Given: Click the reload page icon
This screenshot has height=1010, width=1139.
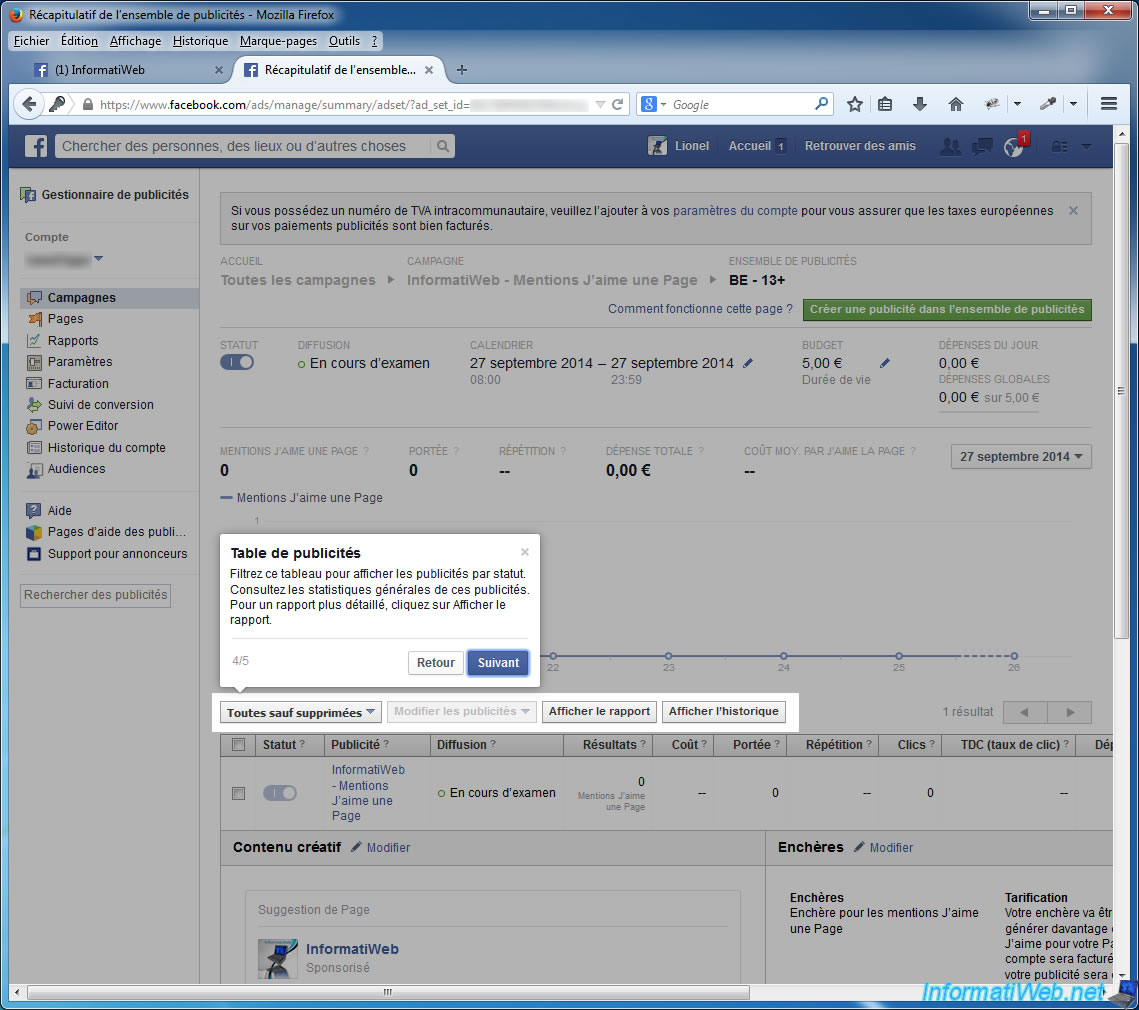Looking at the screenshot, I should 617,104.
